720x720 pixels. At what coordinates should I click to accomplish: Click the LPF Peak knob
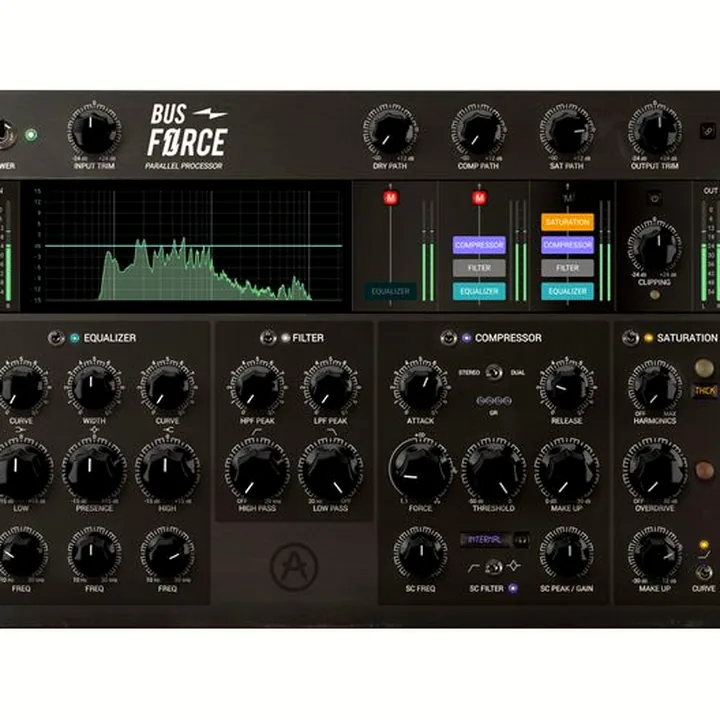tap(331, 387)
